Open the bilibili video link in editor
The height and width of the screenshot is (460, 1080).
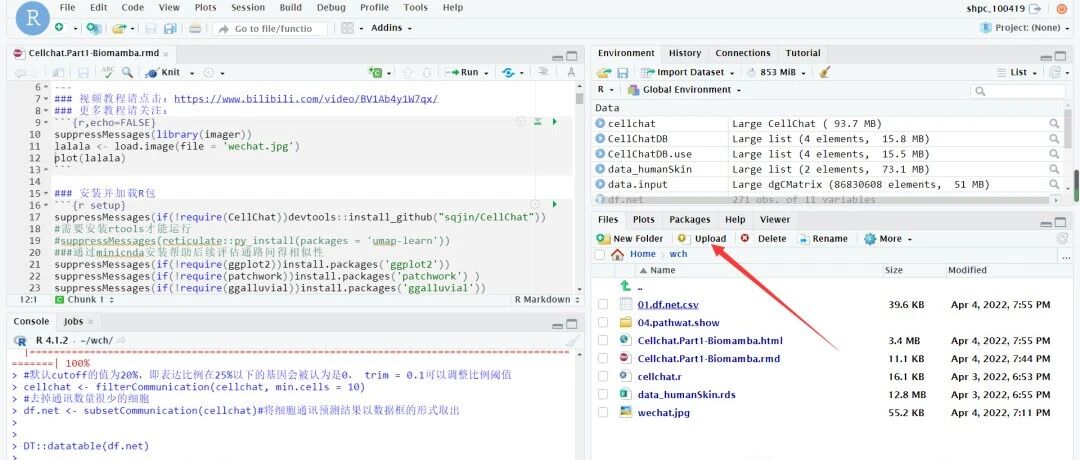point(307,99)
